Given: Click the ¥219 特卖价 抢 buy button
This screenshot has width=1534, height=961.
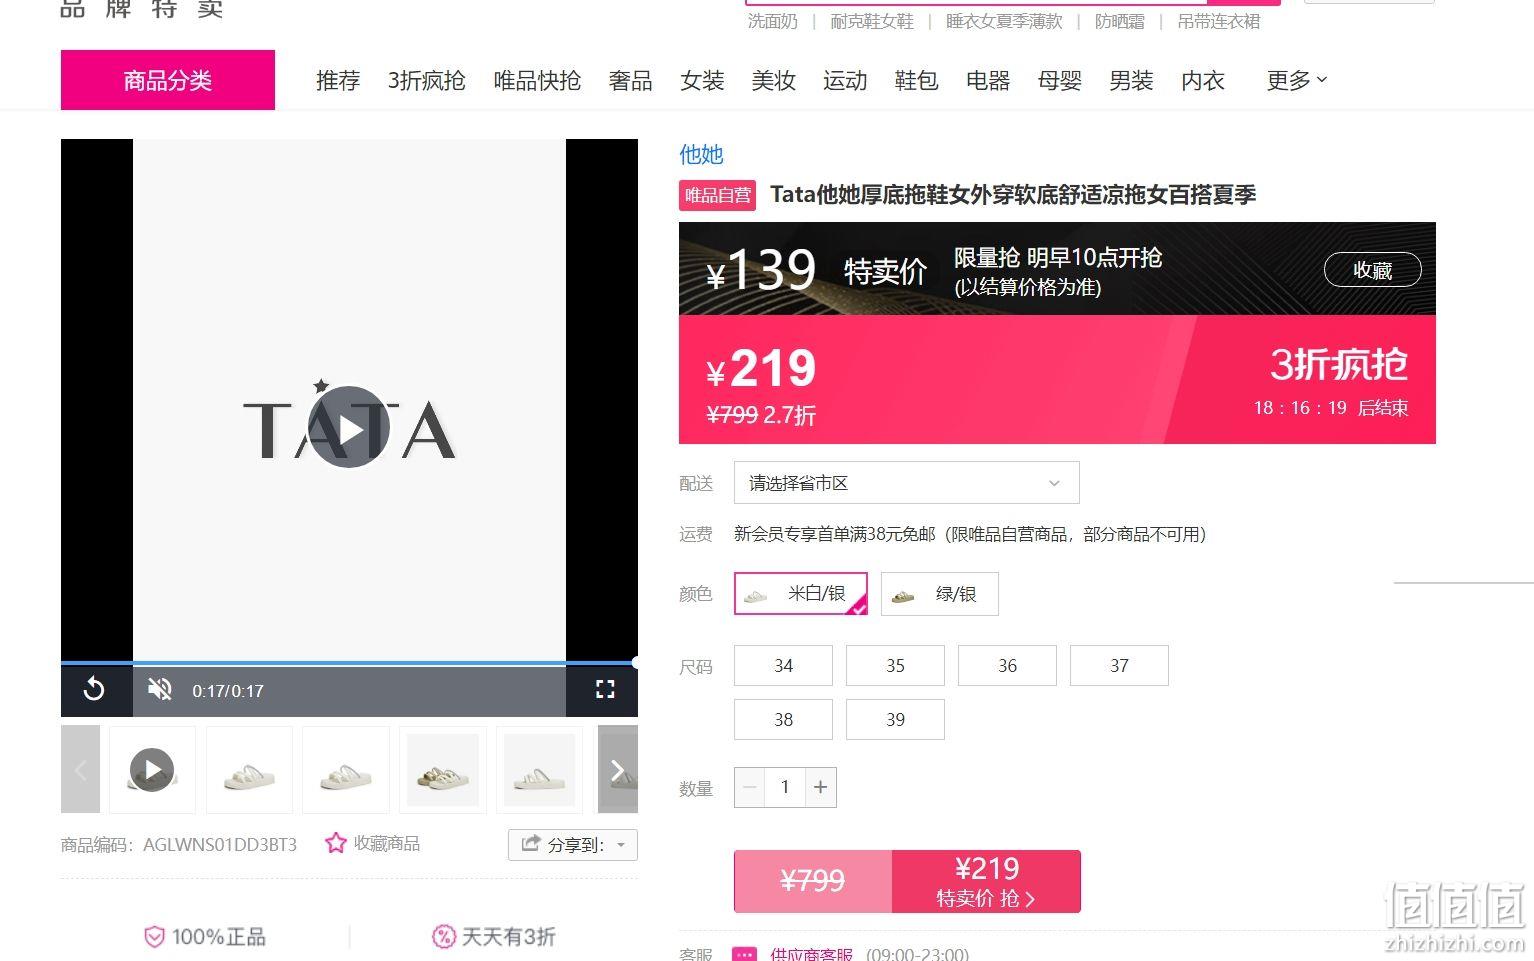Looking at the screenshot, I should (x=986, y=881).
